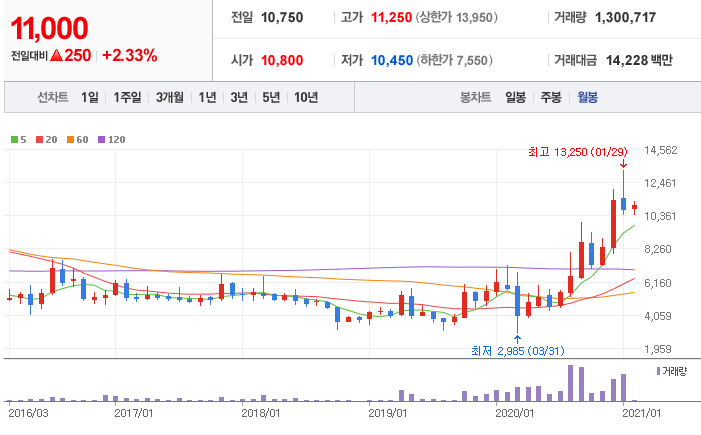Screen dimensions: 701x435
Task: Select the 월봉 candlestick chart
Action: [587, 97]
